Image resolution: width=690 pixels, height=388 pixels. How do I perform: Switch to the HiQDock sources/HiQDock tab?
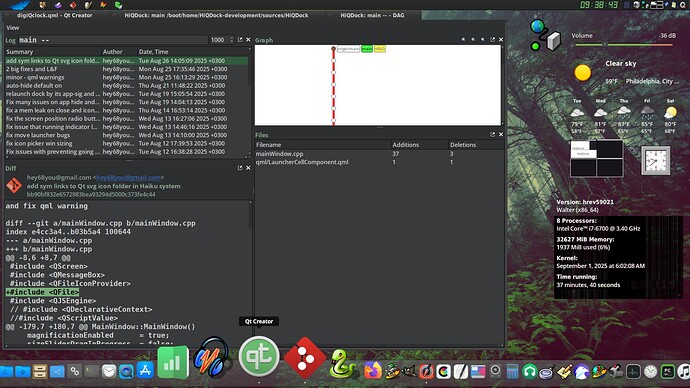pyautogui.click(x=216, y=15)
